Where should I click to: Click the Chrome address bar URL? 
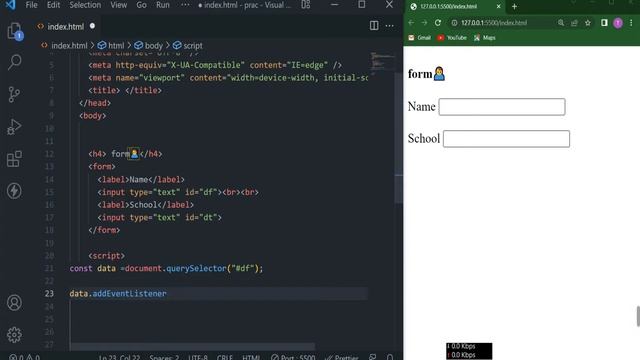(x=494, y=23)
